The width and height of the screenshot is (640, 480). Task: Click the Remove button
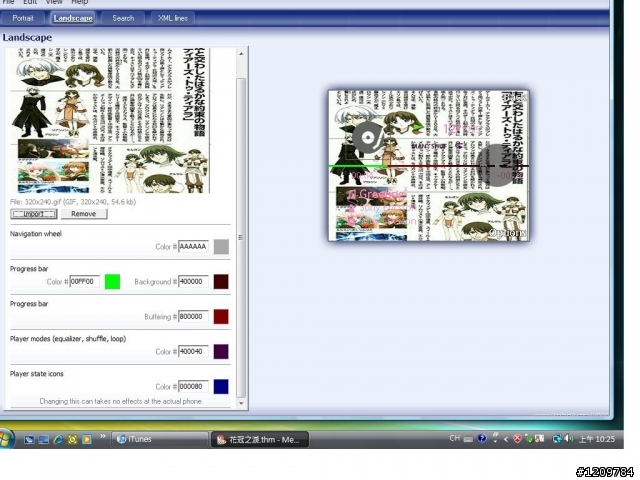[84, 214]
